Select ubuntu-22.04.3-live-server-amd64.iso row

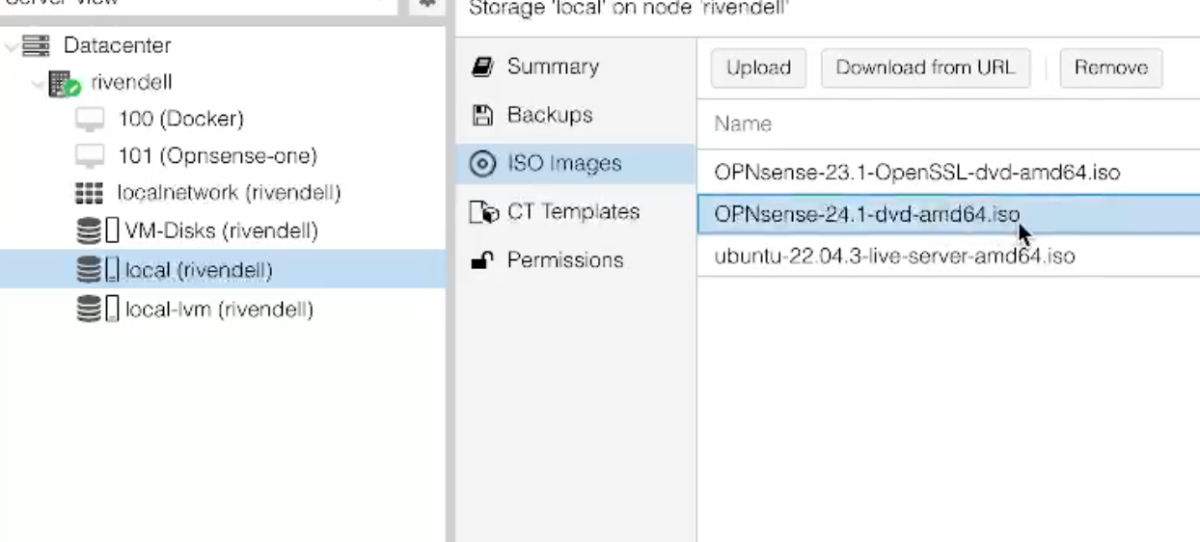pyautogui.click(x=894, y=256)
